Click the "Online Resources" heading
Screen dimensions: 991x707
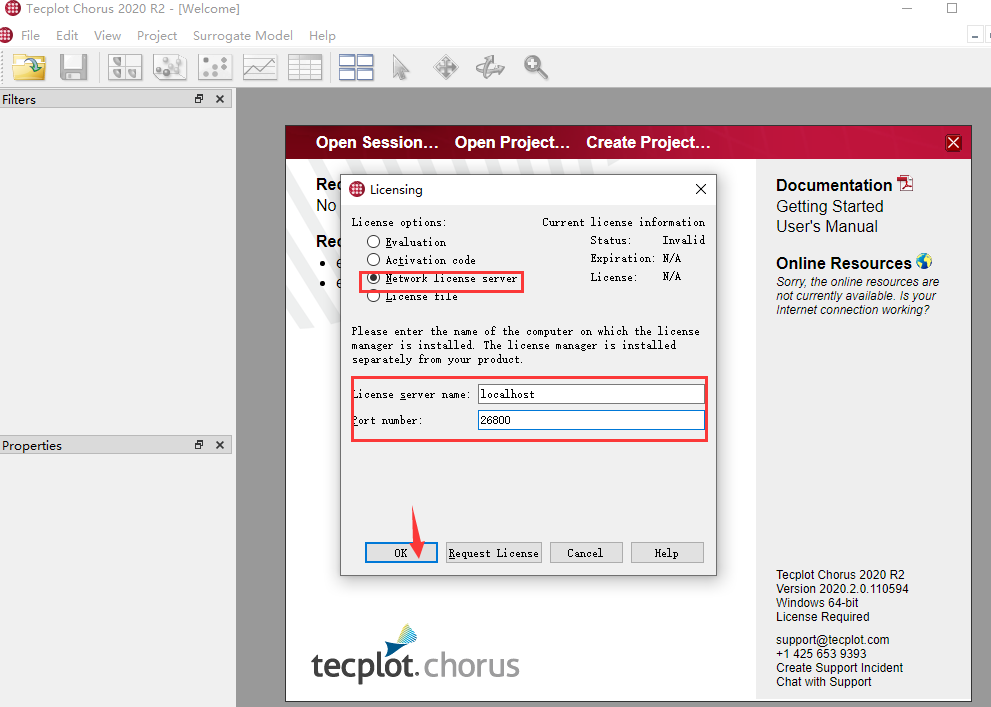pyautogui.click(x=844, y=263)
